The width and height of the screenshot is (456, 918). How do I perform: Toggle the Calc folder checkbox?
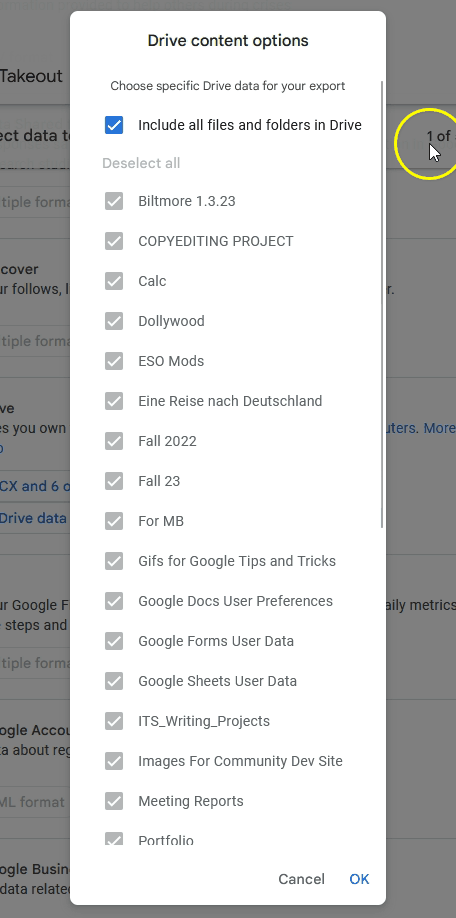coord(114,281)
